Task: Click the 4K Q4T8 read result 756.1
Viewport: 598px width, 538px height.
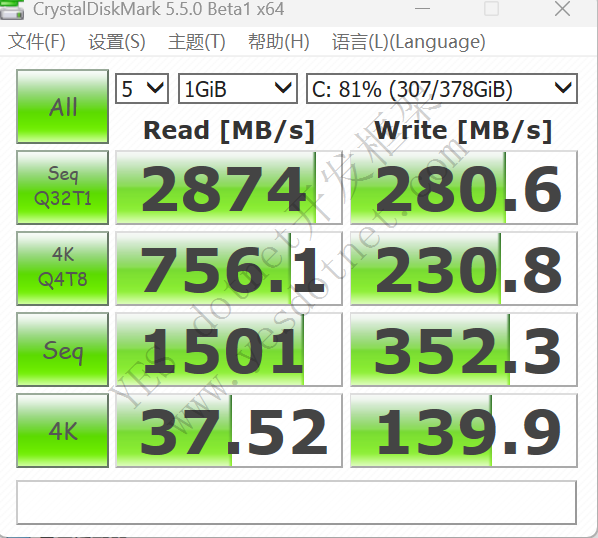Action: (x=229, y=268)
